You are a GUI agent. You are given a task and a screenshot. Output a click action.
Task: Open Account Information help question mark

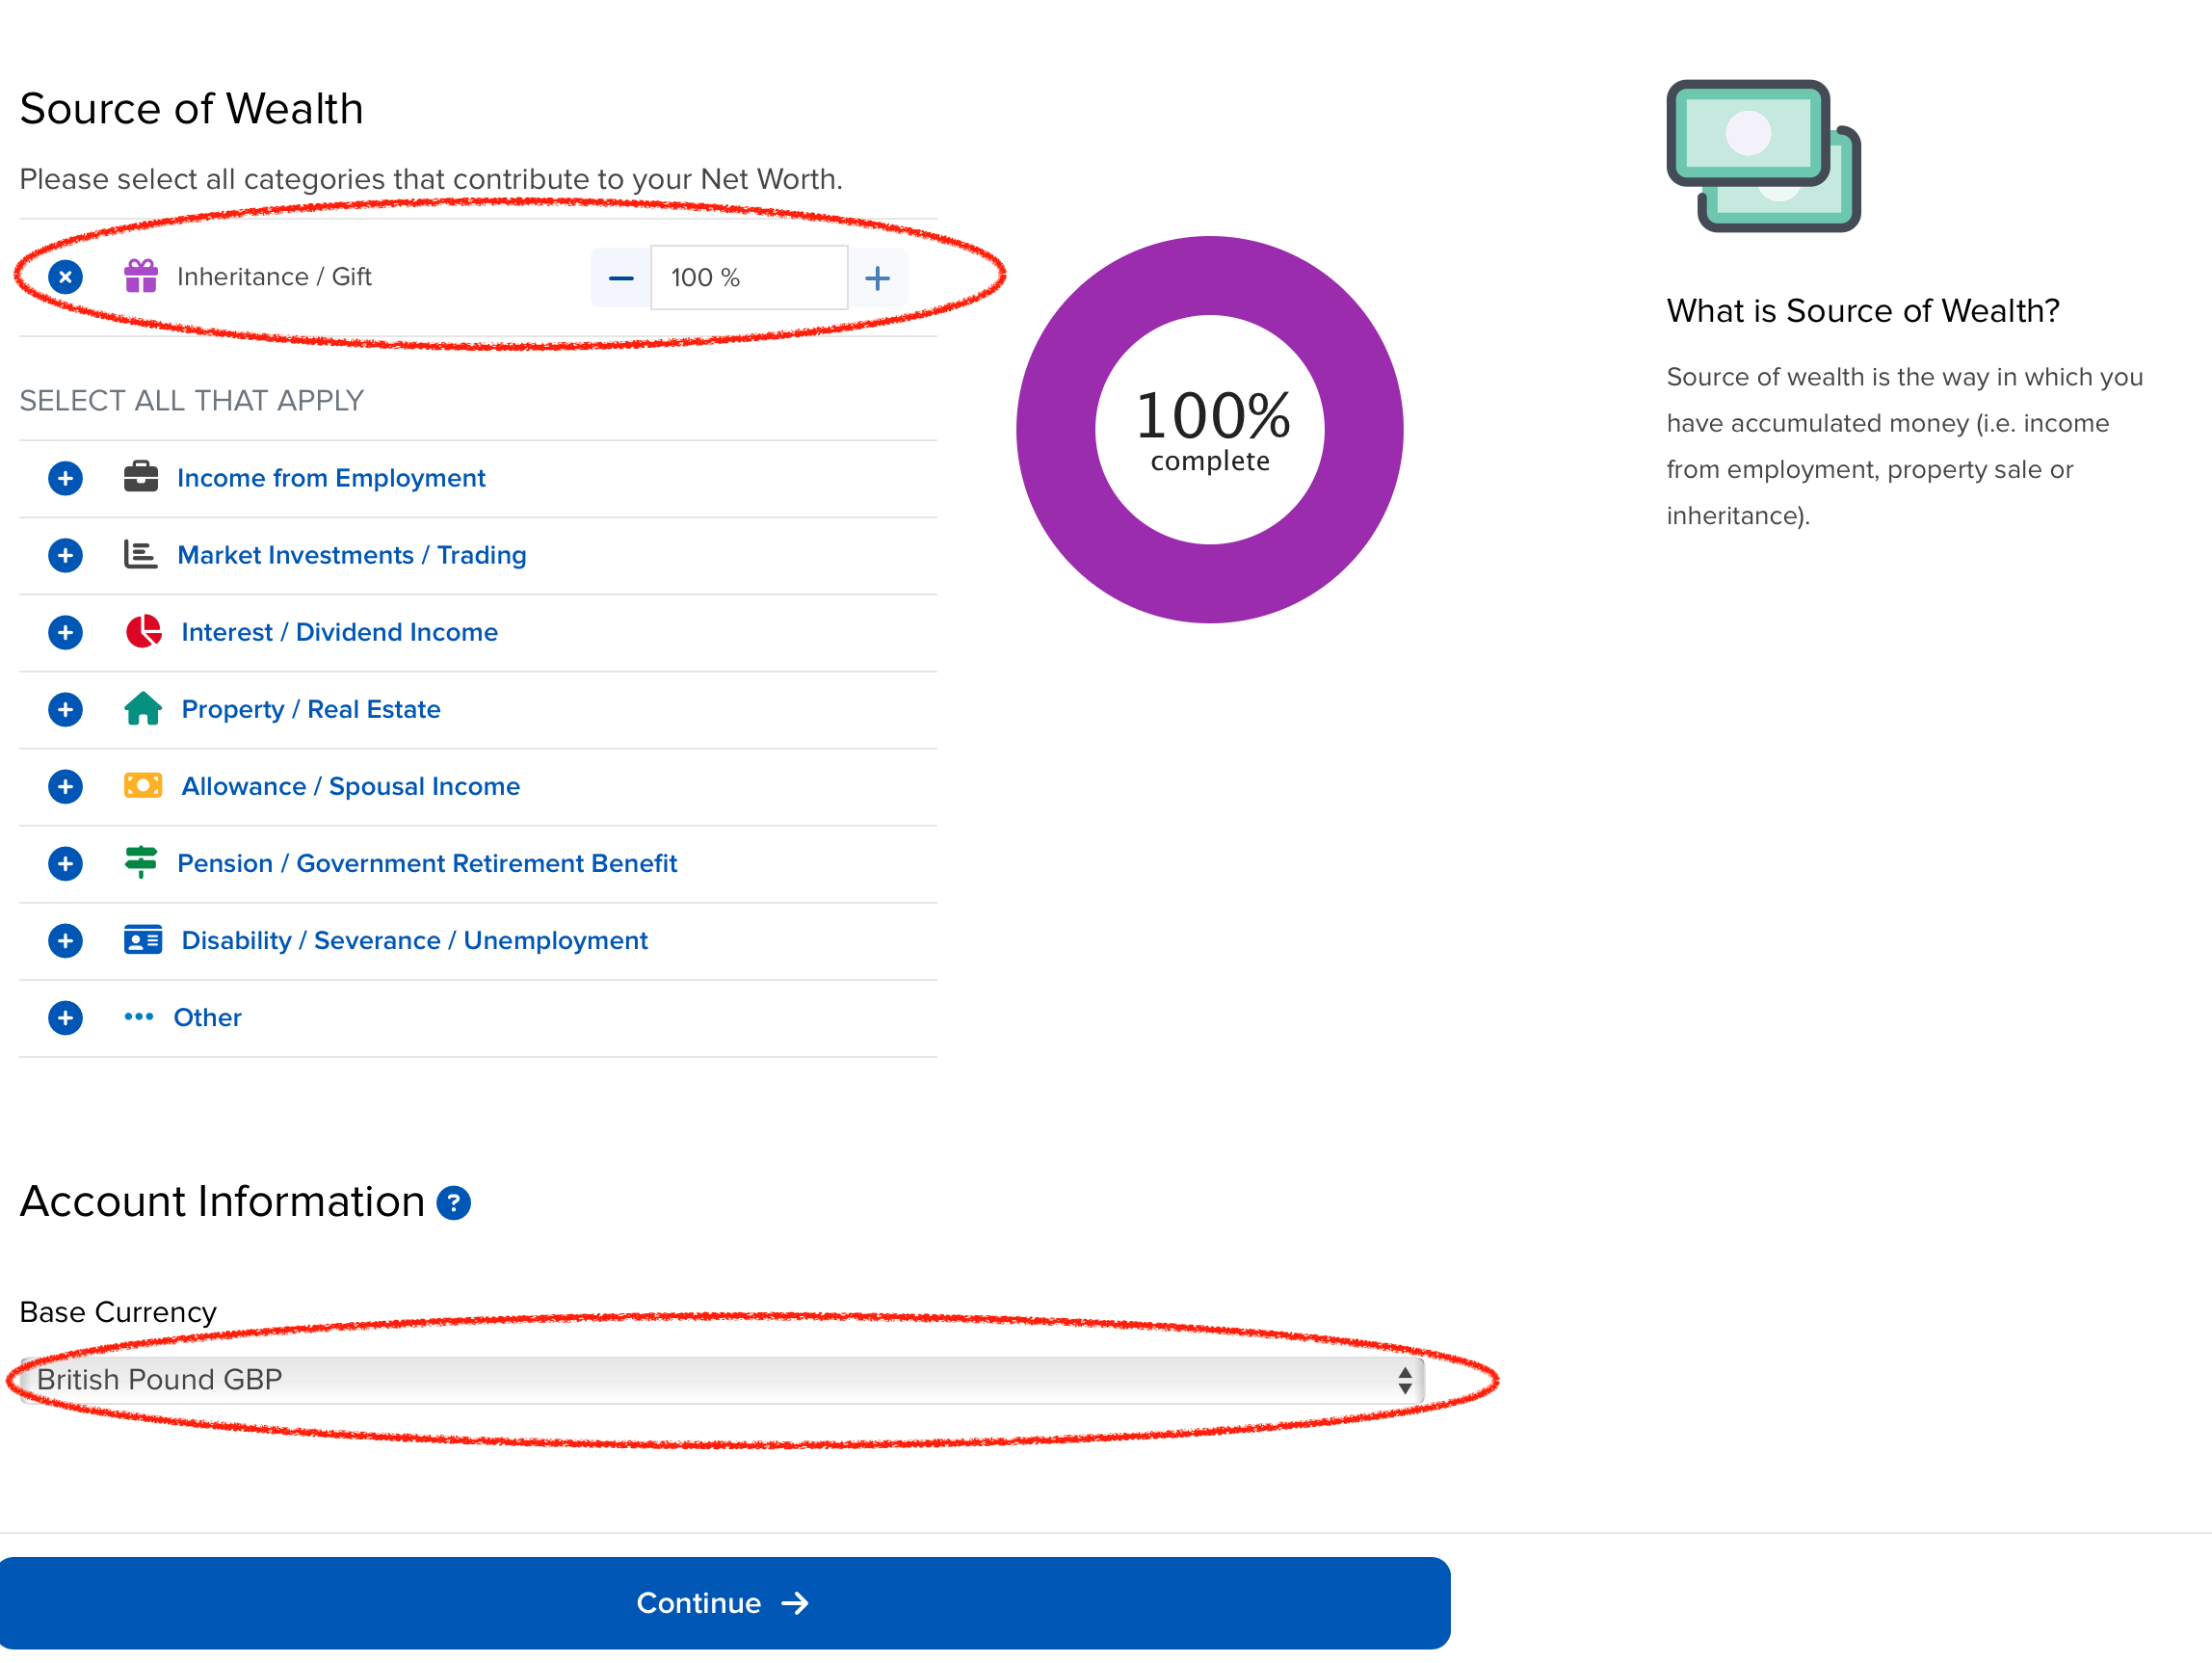(454, 1203)
